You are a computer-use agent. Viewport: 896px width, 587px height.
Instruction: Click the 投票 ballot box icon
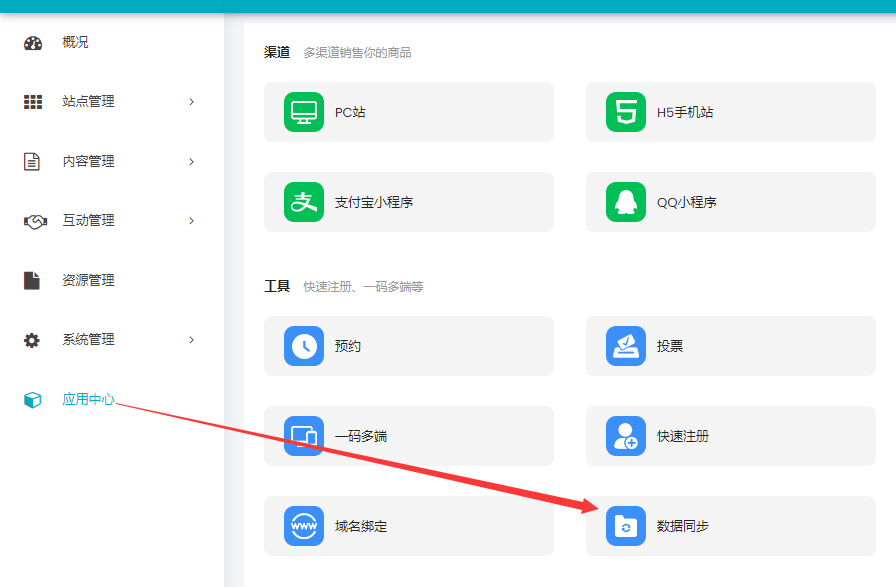click(626, 346)
